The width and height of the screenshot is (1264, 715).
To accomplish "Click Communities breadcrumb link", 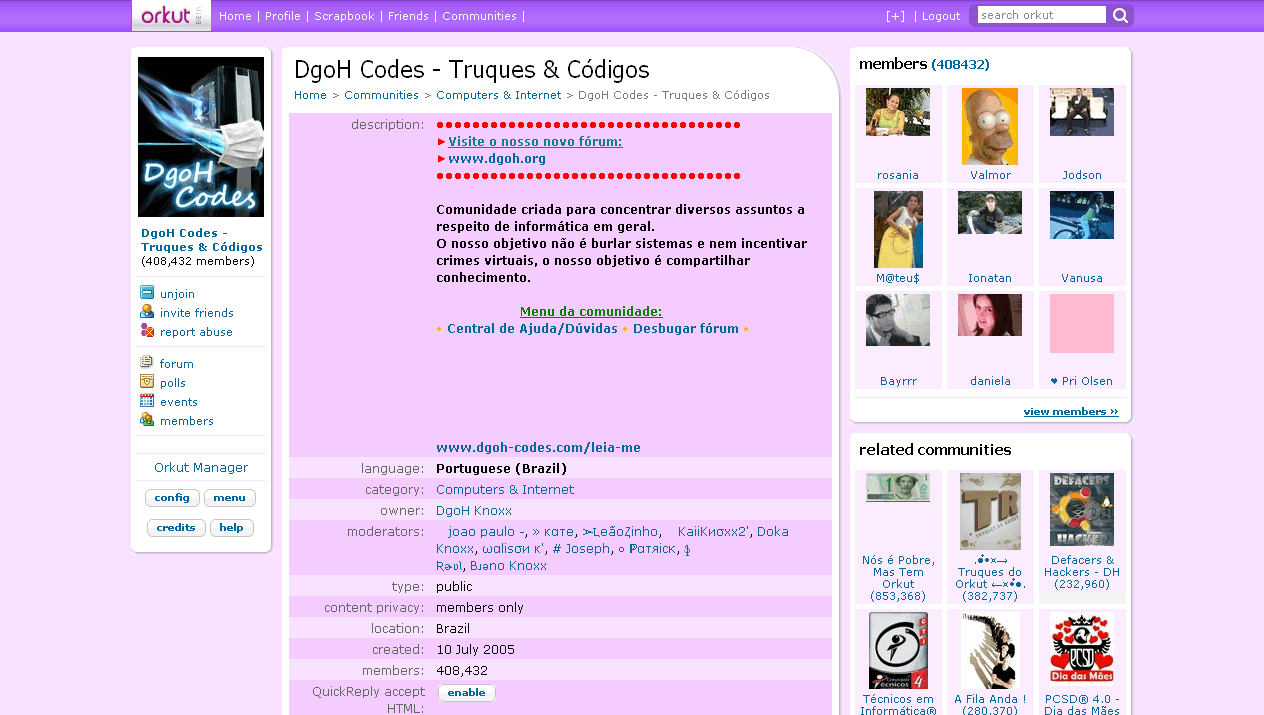I will [381, 95].
